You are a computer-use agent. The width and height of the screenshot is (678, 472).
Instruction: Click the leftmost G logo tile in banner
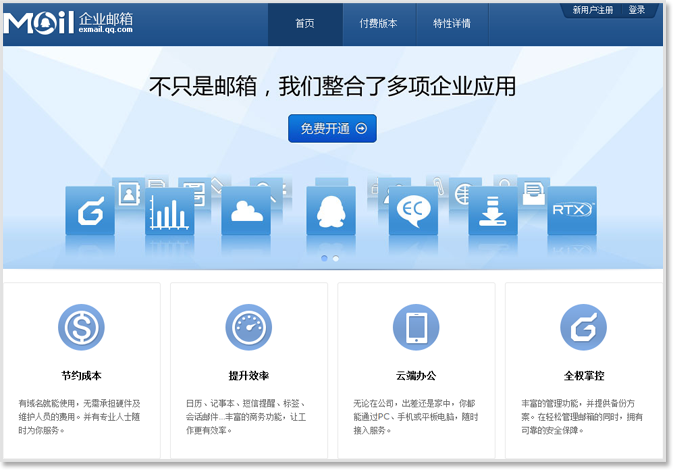click(x=90, y=211)
